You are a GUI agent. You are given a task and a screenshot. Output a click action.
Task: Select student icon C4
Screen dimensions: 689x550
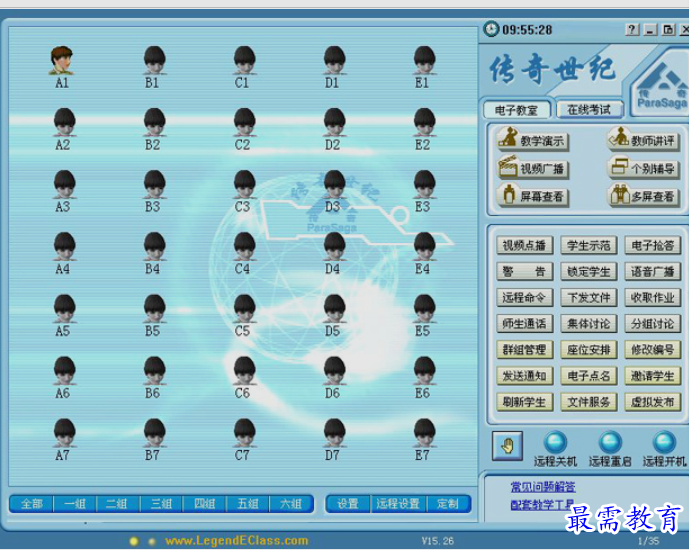(x=244, y=247)
